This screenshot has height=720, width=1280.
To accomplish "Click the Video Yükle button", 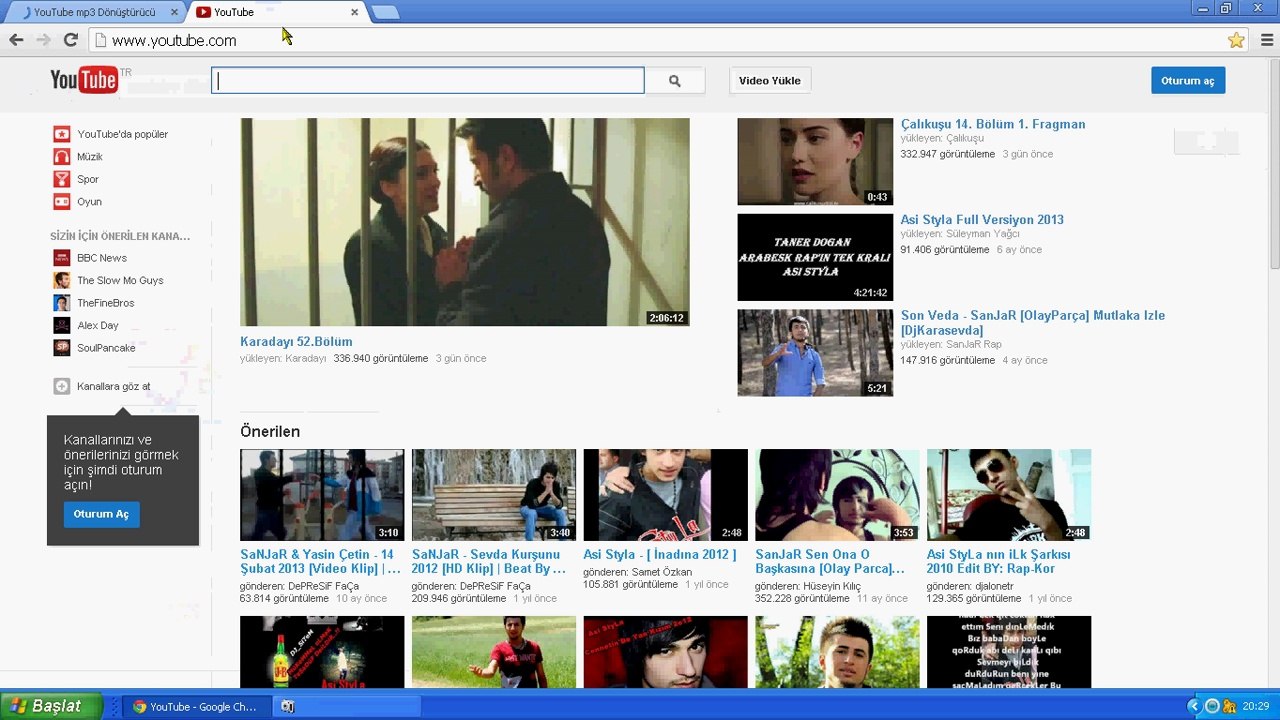I will click(770, 81).
